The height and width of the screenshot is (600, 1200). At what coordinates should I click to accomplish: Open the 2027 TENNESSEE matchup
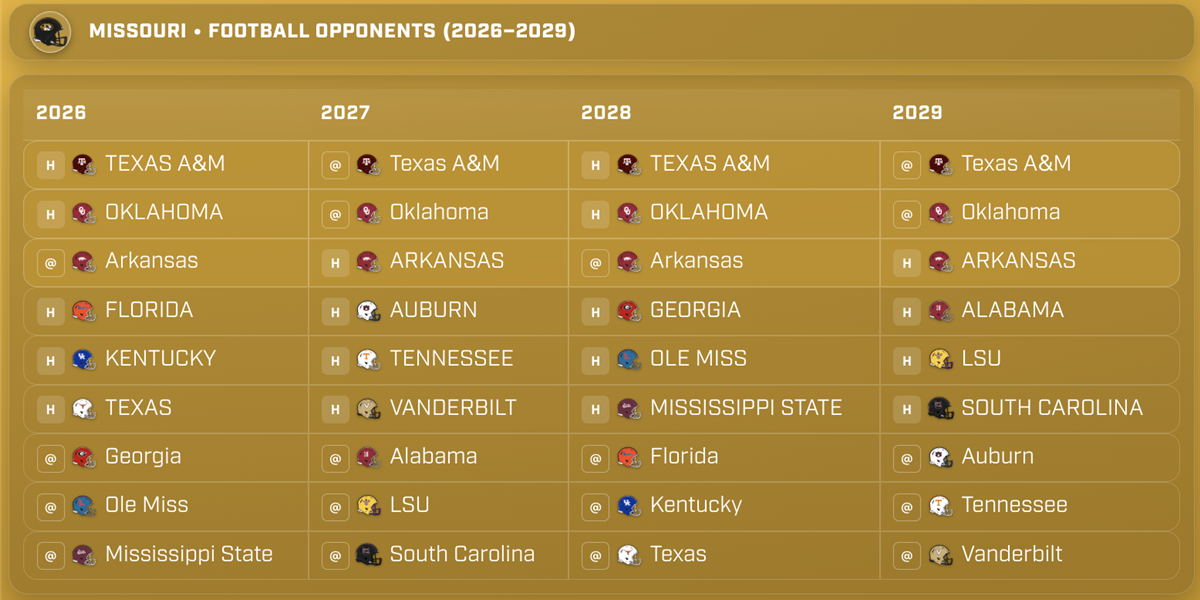(451, 359)
